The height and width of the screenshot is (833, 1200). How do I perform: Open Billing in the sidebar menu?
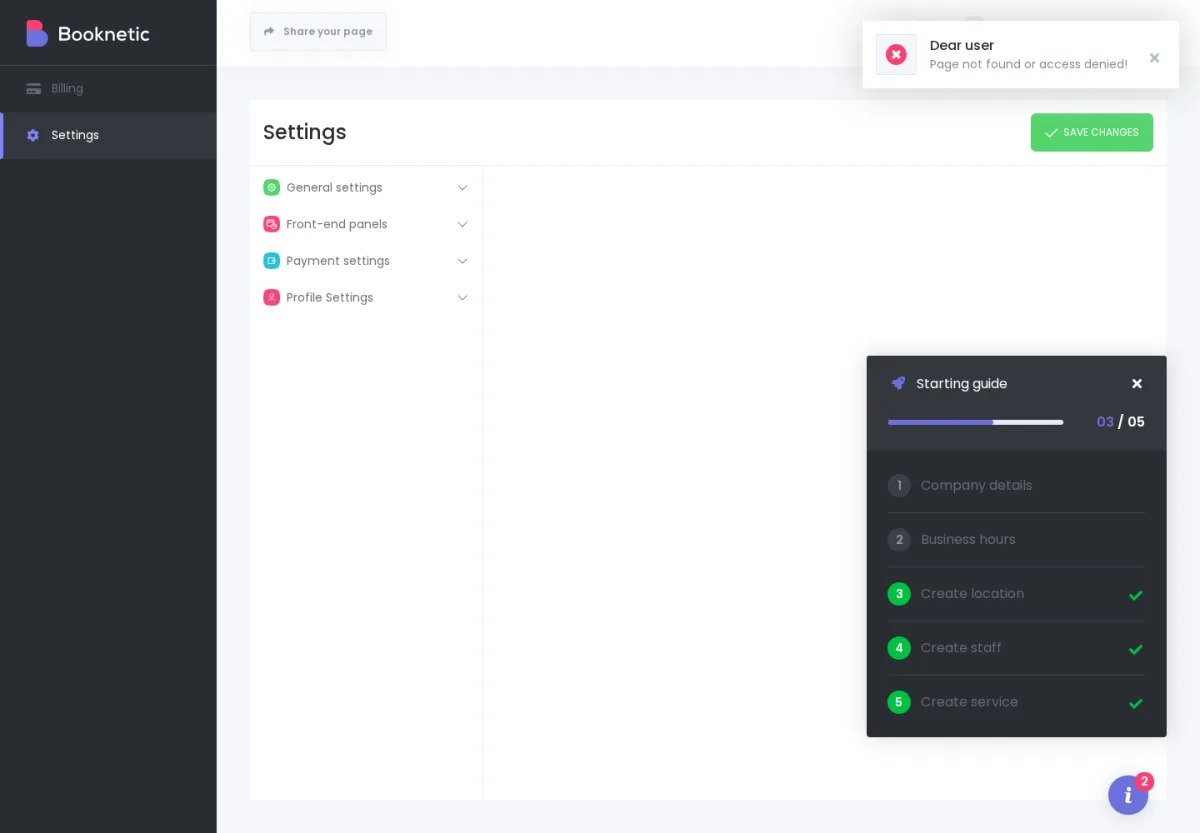(108, 89)
